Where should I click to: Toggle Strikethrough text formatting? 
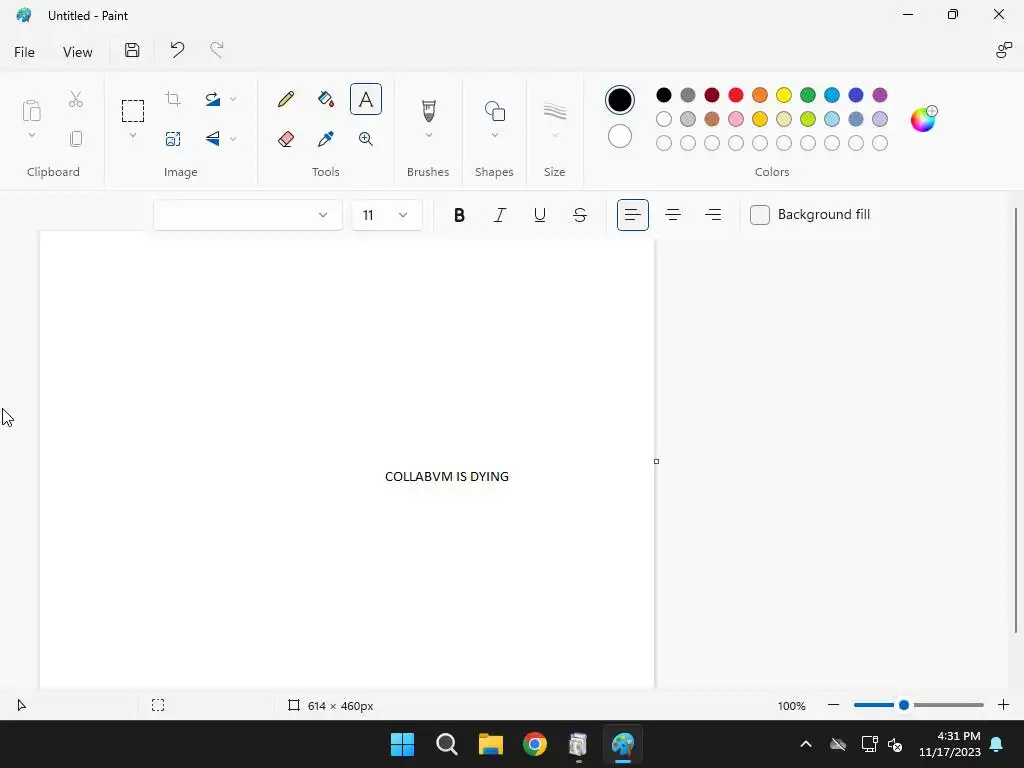pyautogui.click(x=580, y=215)
